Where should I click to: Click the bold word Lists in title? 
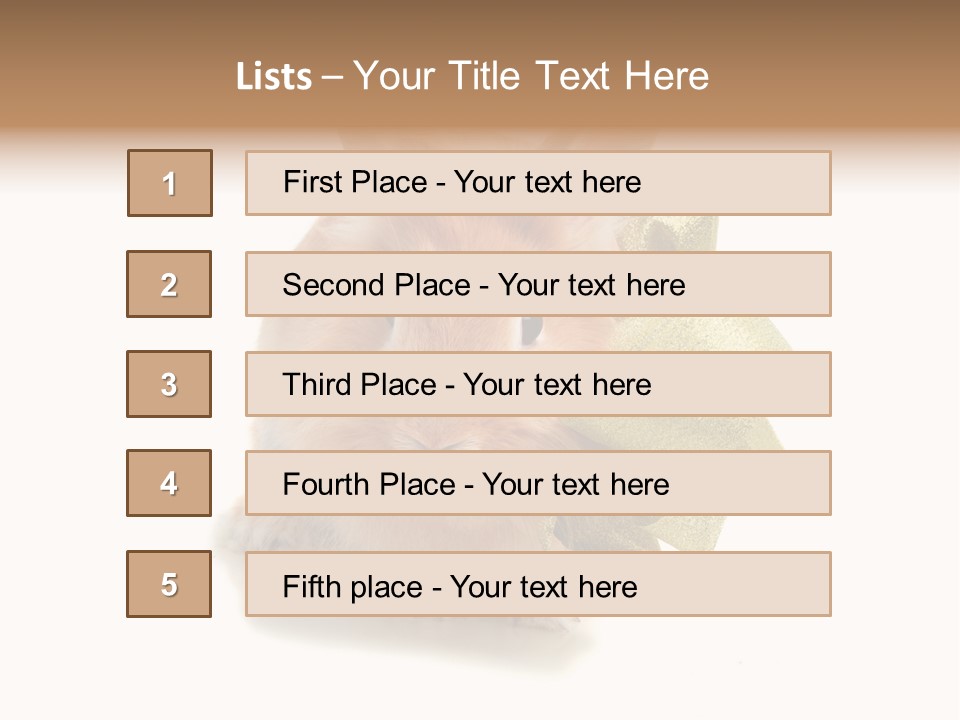[274, 76]
